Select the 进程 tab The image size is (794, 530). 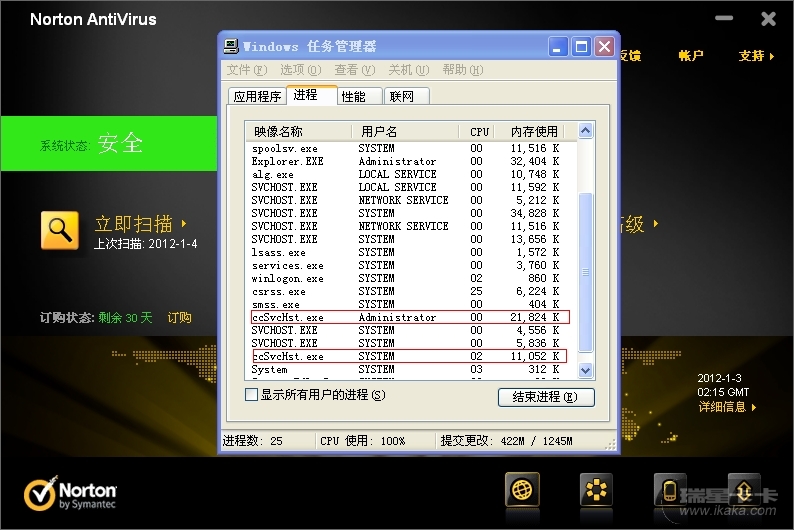(312, 95)
